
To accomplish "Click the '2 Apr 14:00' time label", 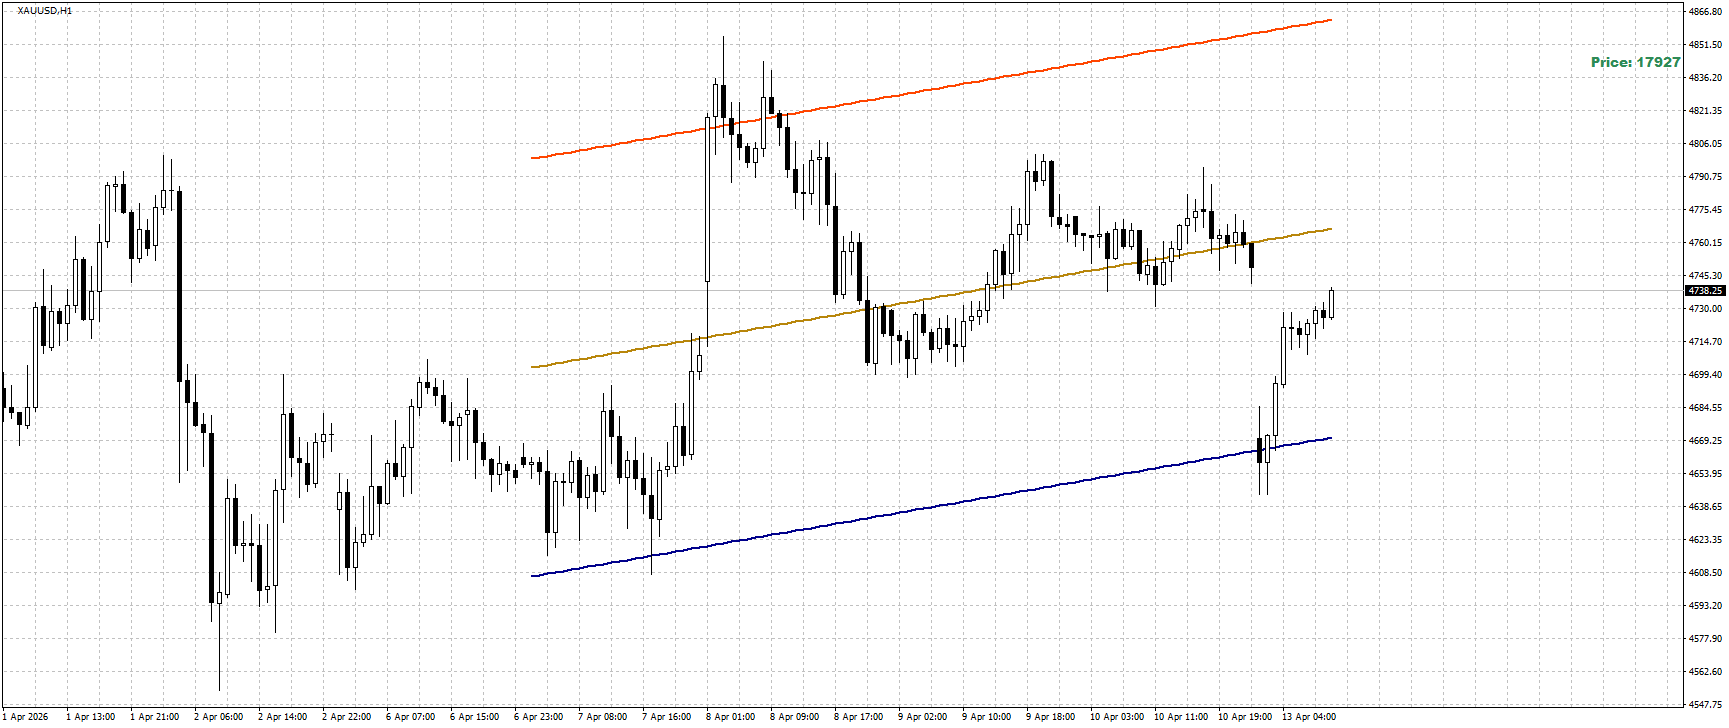I will click(x=283, y=717).
